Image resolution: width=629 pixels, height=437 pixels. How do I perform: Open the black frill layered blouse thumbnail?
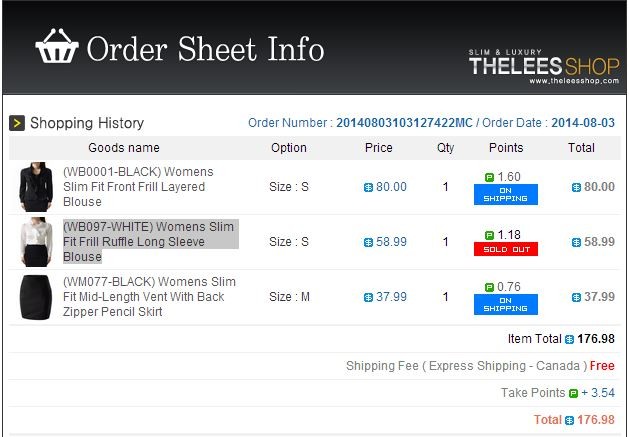36,187
